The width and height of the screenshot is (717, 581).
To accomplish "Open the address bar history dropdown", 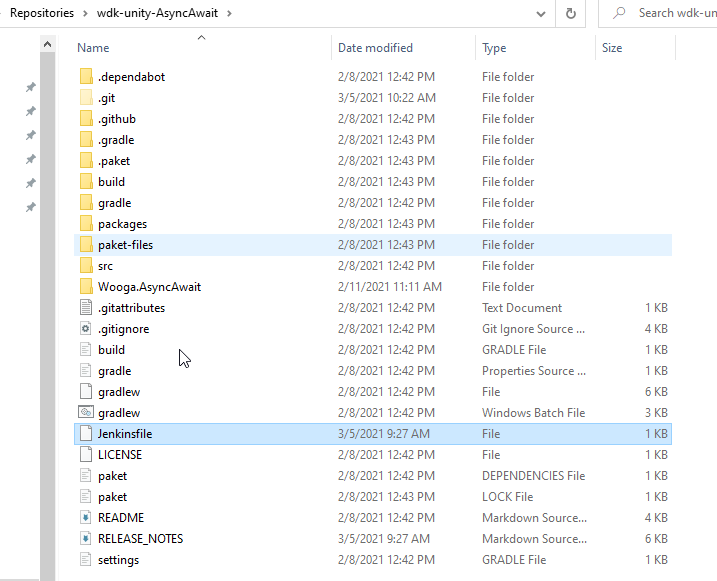I will [x=541, y=14].
